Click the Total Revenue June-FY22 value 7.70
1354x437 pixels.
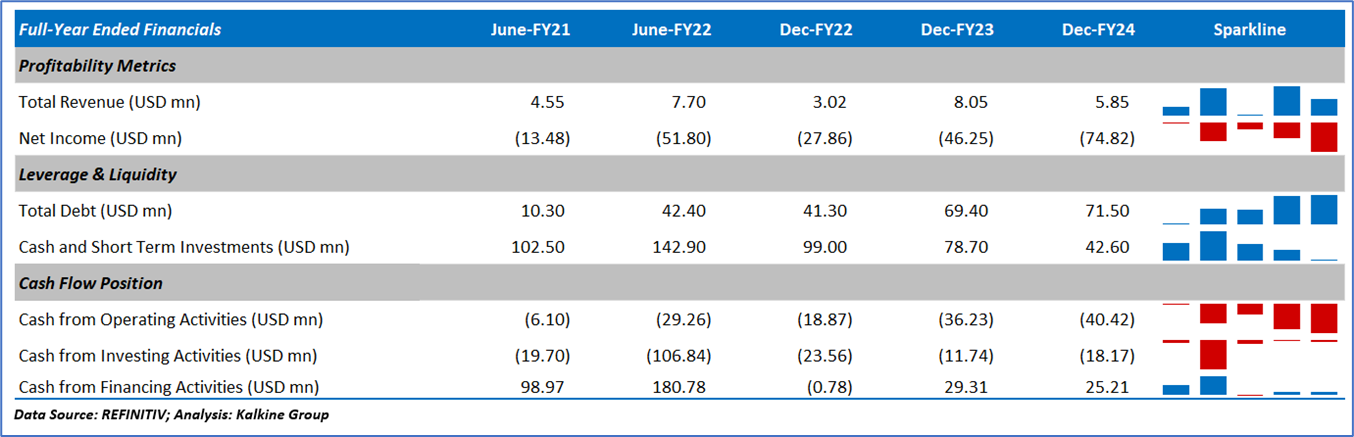(691, 102)
